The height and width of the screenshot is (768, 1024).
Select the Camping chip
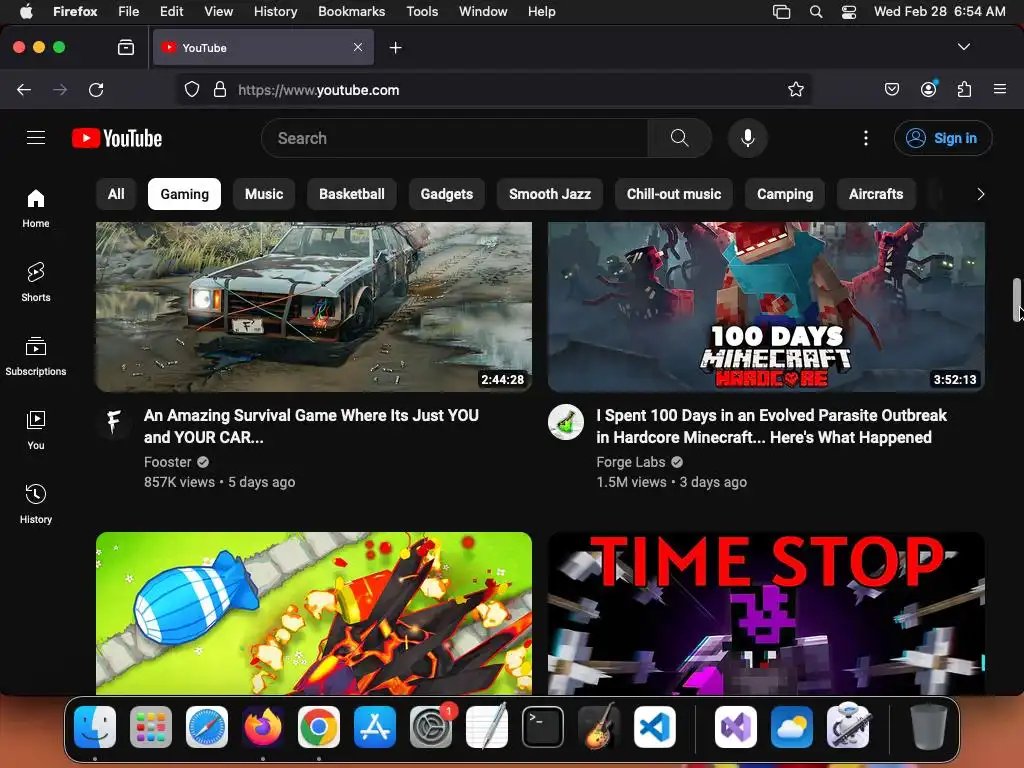(x=785, y=194)
